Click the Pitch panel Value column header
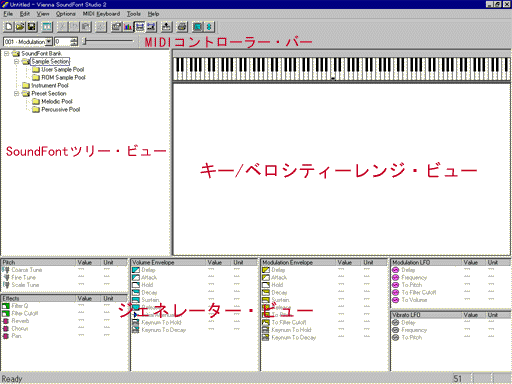This screenshot has width=512, height=384. click(88, 262)
